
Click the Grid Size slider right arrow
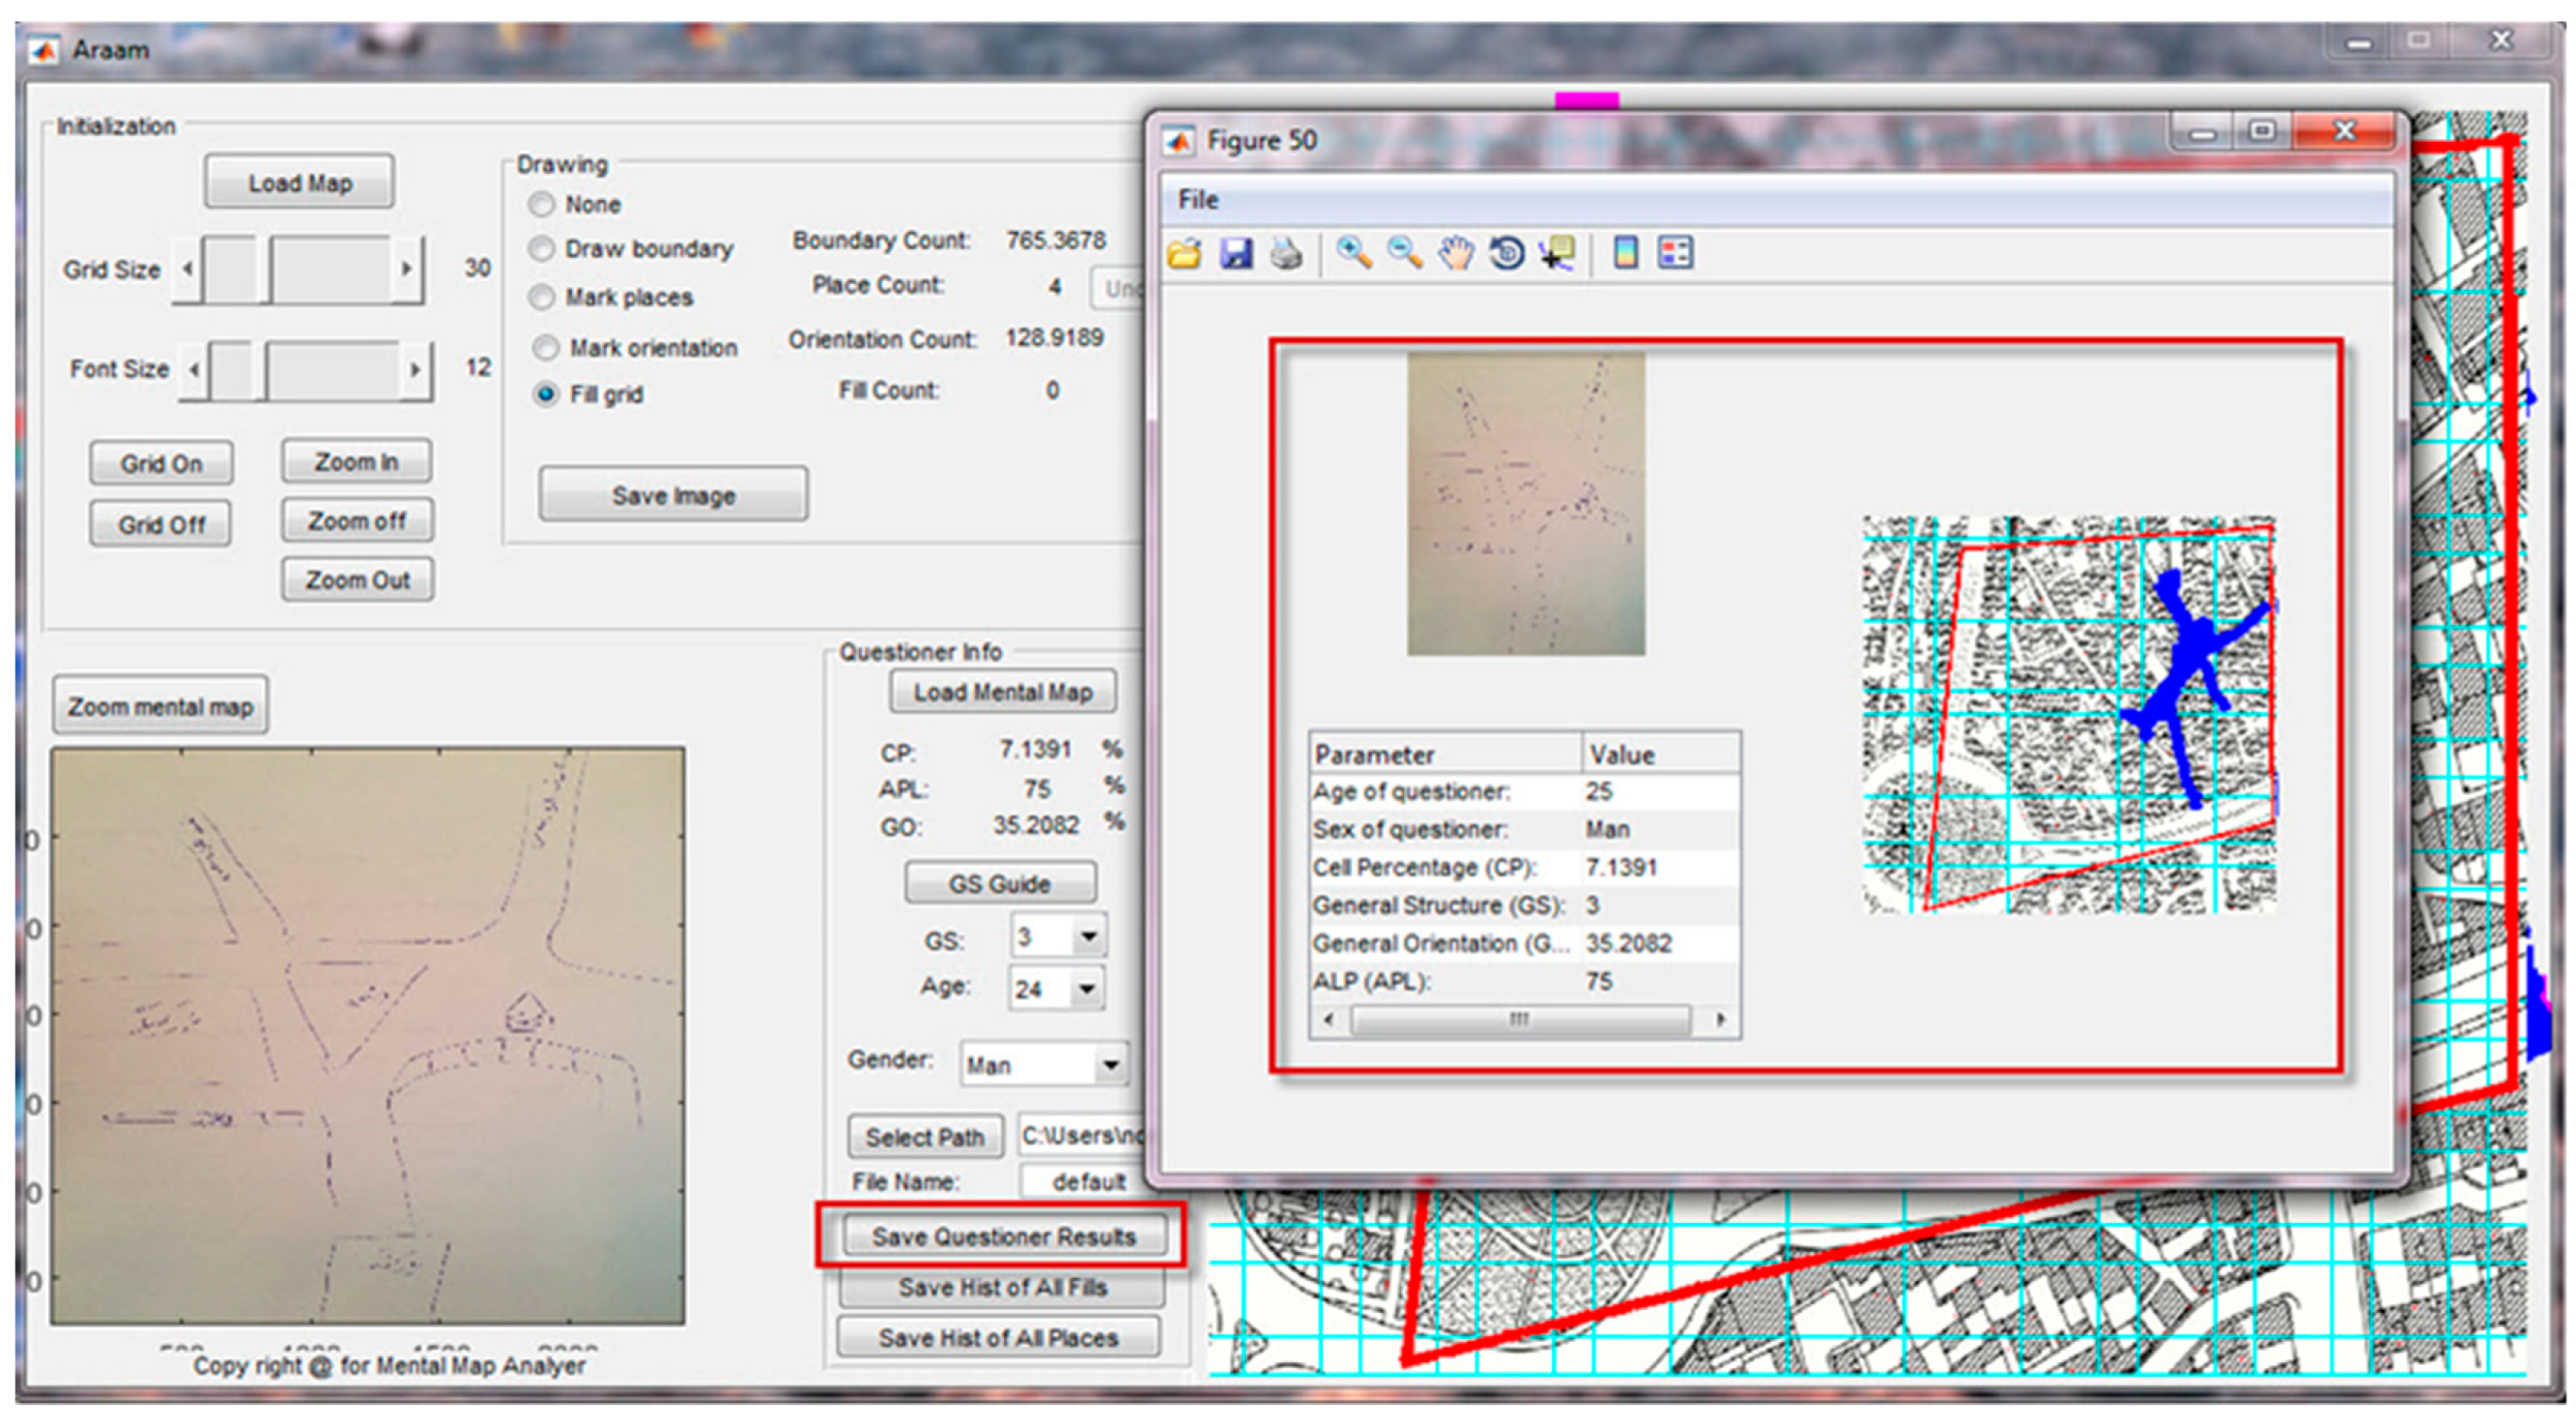coord(406,269)
